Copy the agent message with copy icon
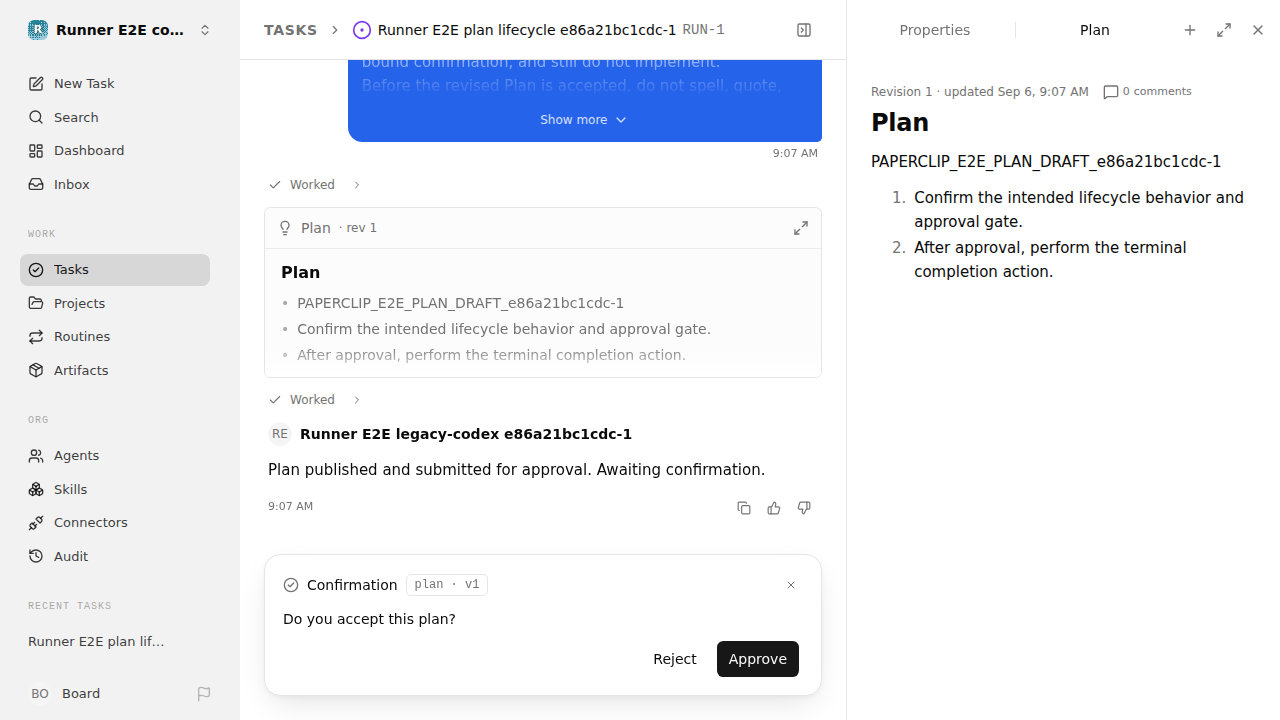The height and width of the screenshot is (720, 1280). (x=744, y=508)
